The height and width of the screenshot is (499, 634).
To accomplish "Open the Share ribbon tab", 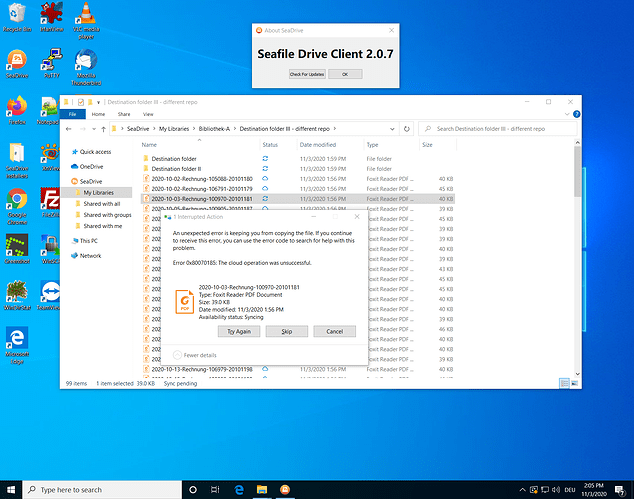I will point(124,114).
